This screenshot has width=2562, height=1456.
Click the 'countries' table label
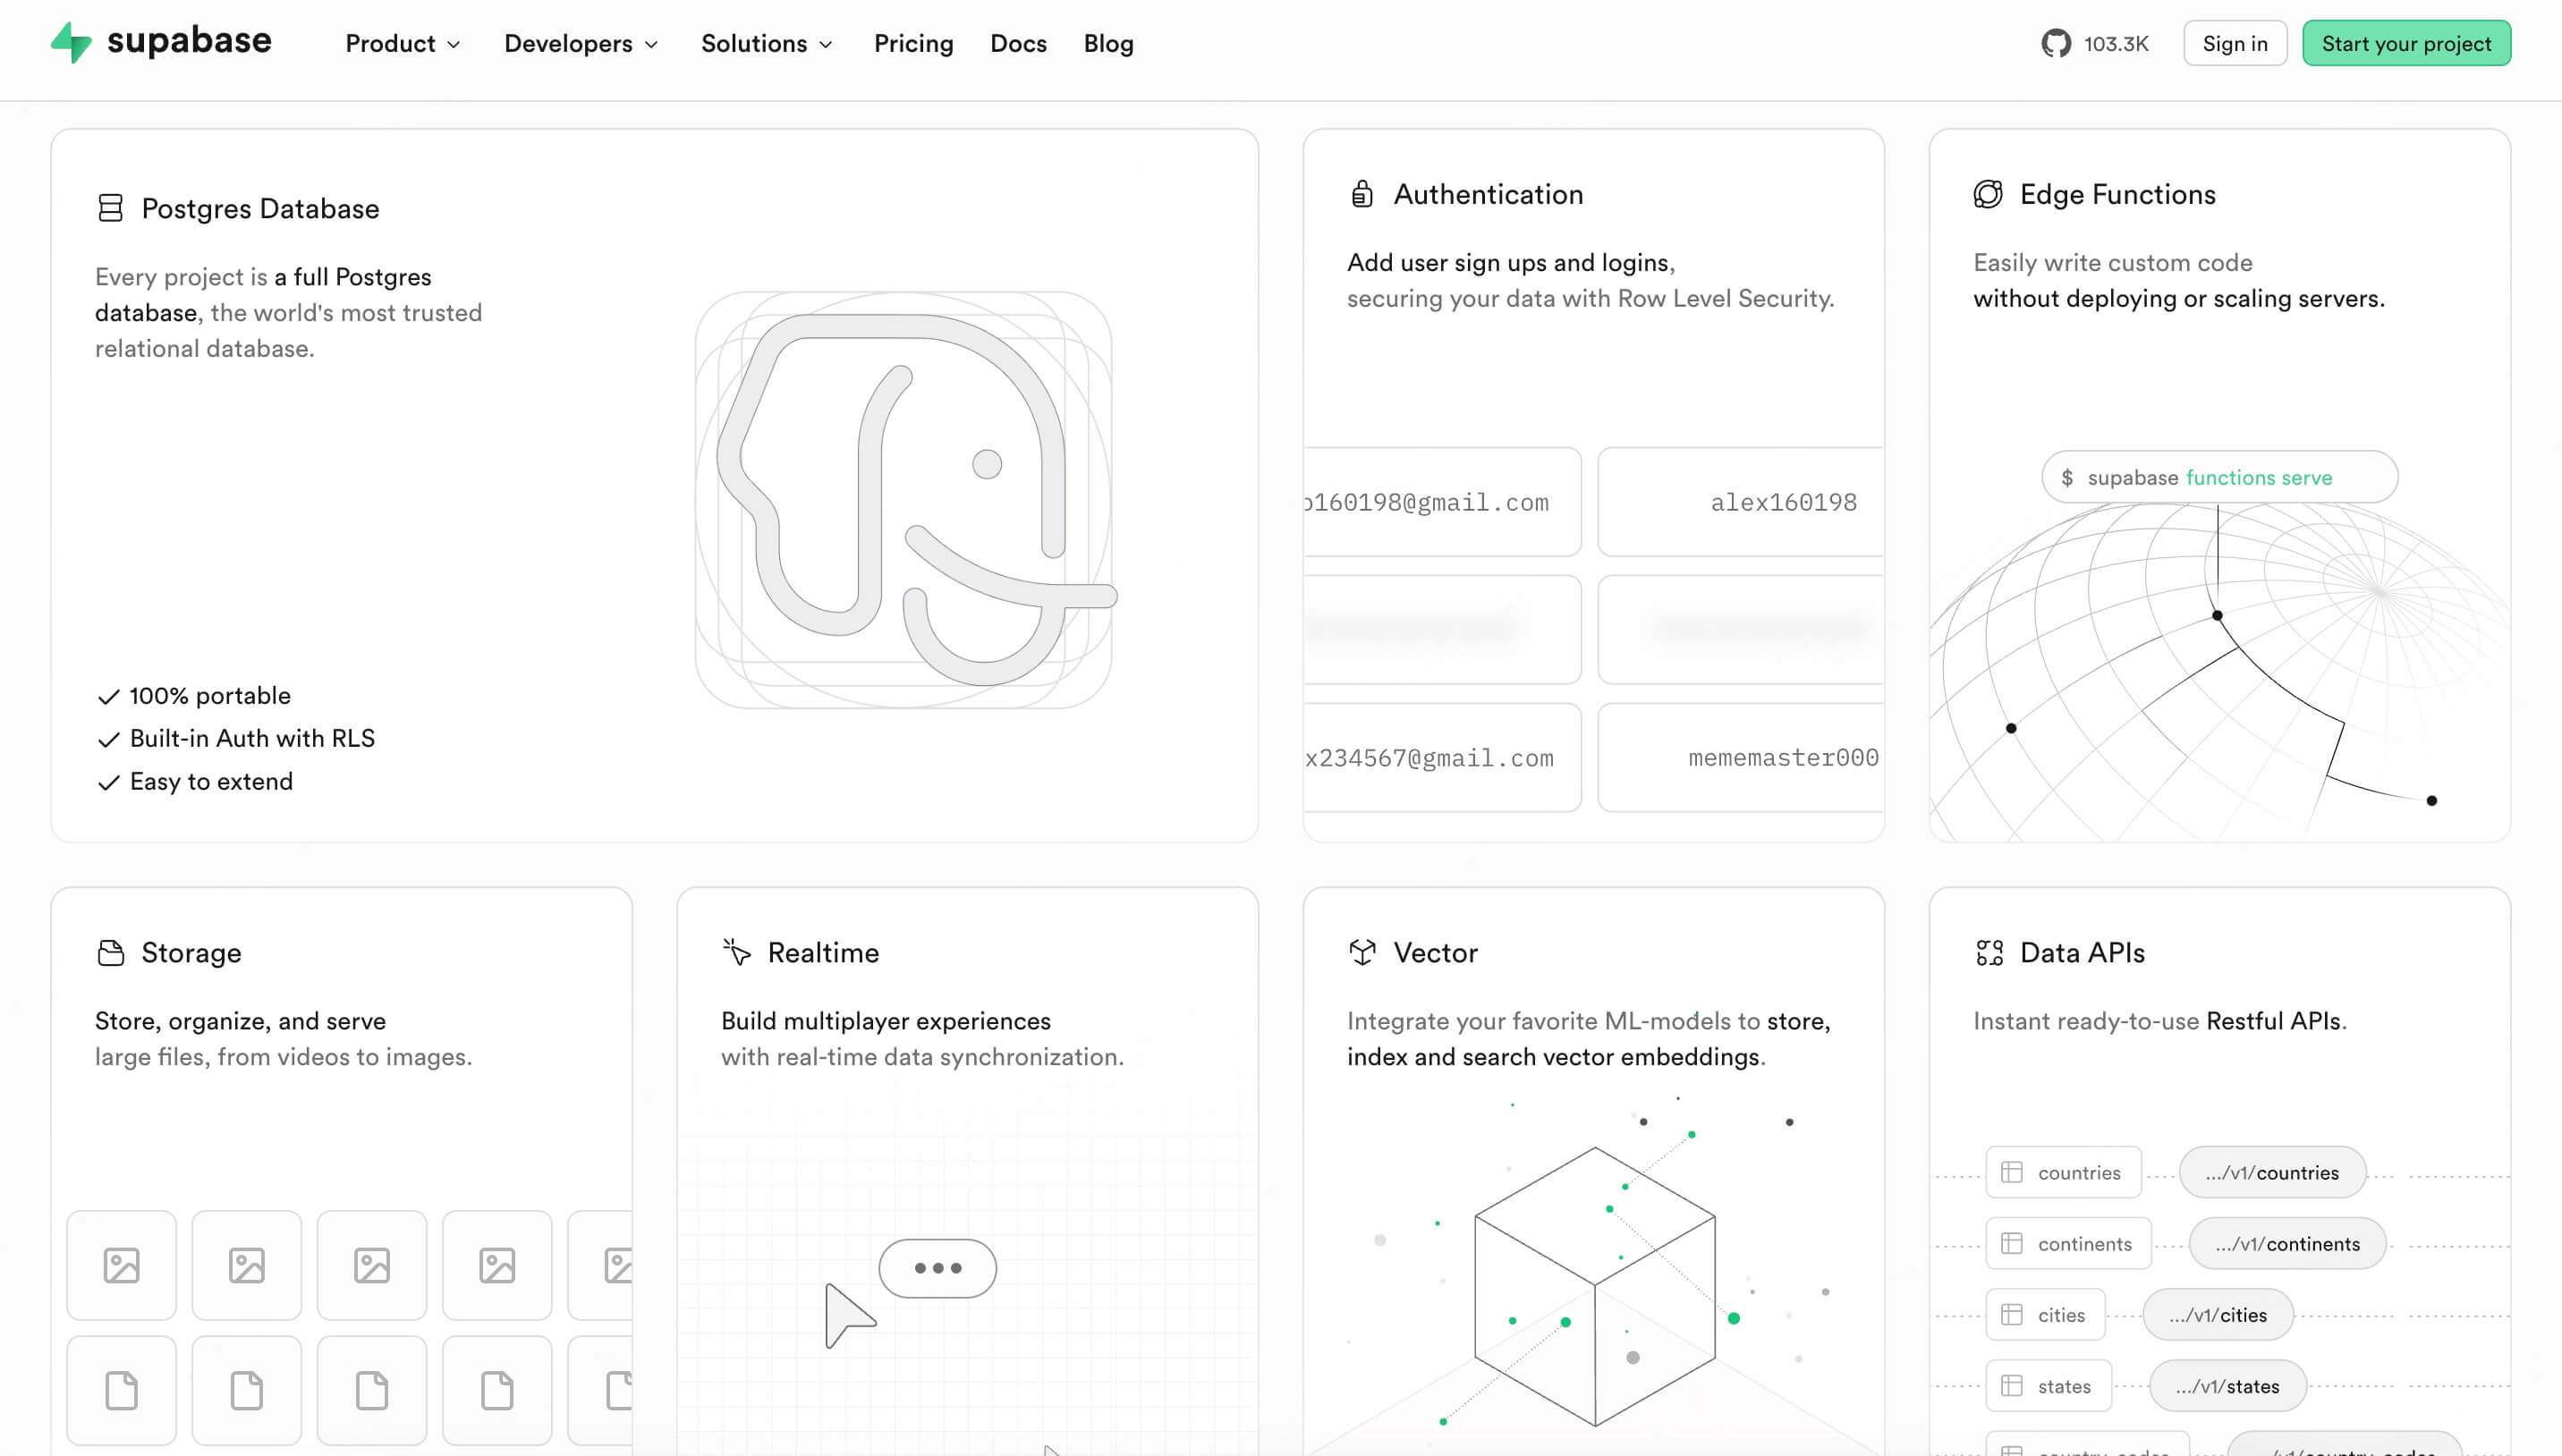point(2079,1172)
